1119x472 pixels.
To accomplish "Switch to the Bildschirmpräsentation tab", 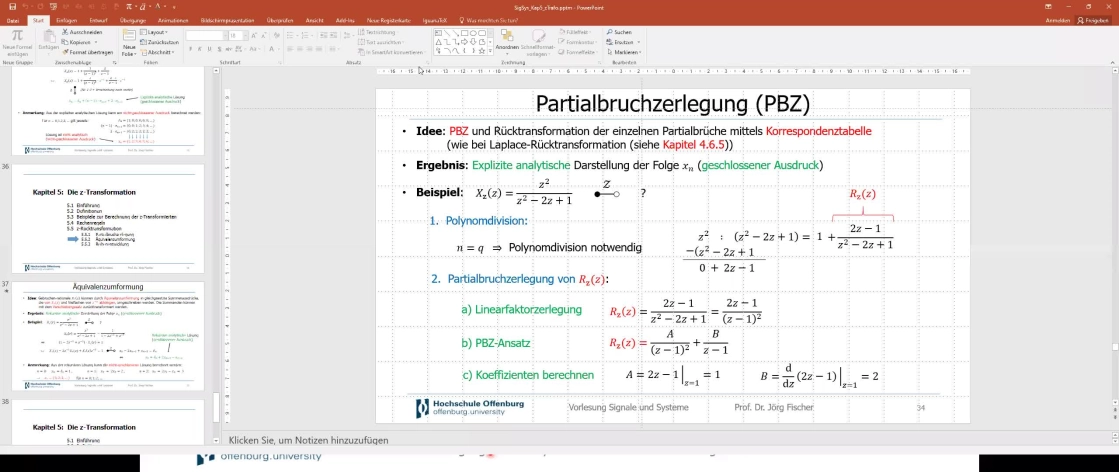I will pyautogui.click(x=228, y=20).
